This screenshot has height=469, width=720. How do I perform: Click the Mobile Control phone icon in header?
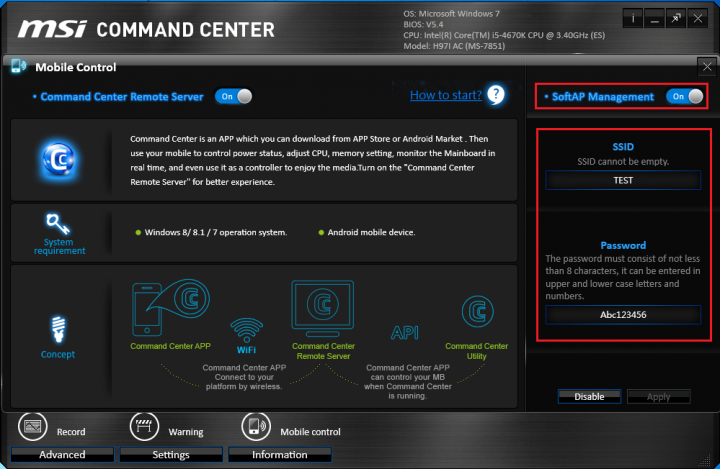(x=18, y=66)
